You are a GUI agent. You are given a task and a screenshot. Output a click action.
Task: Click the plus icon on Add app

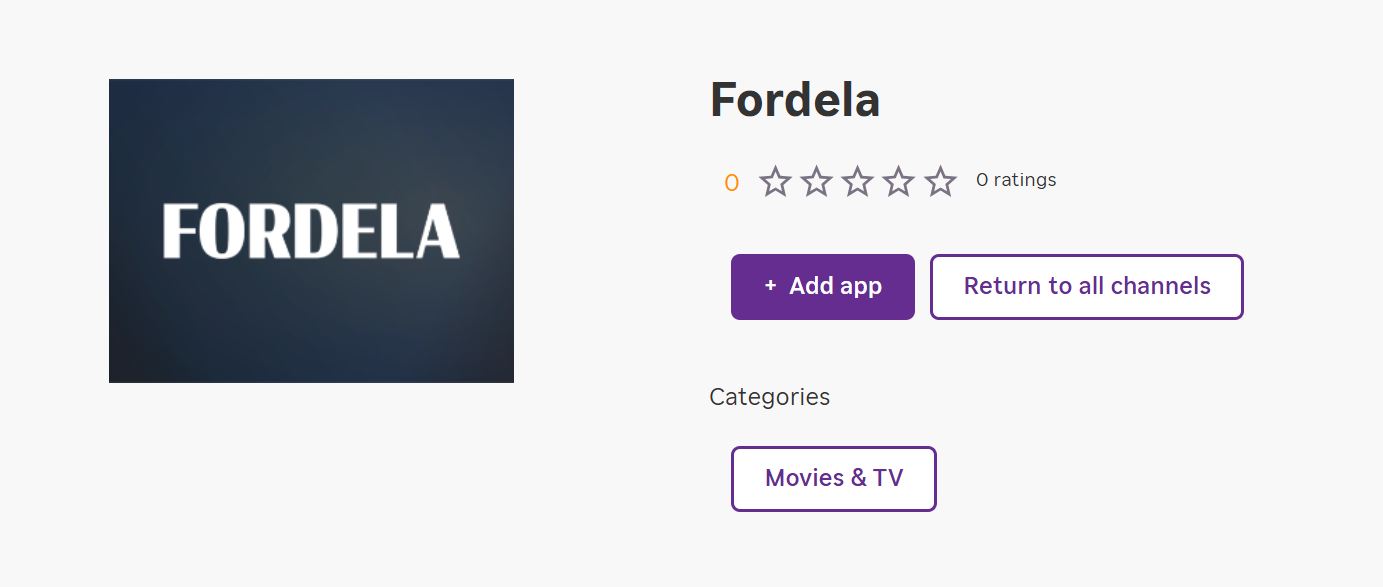click(770, 286)
